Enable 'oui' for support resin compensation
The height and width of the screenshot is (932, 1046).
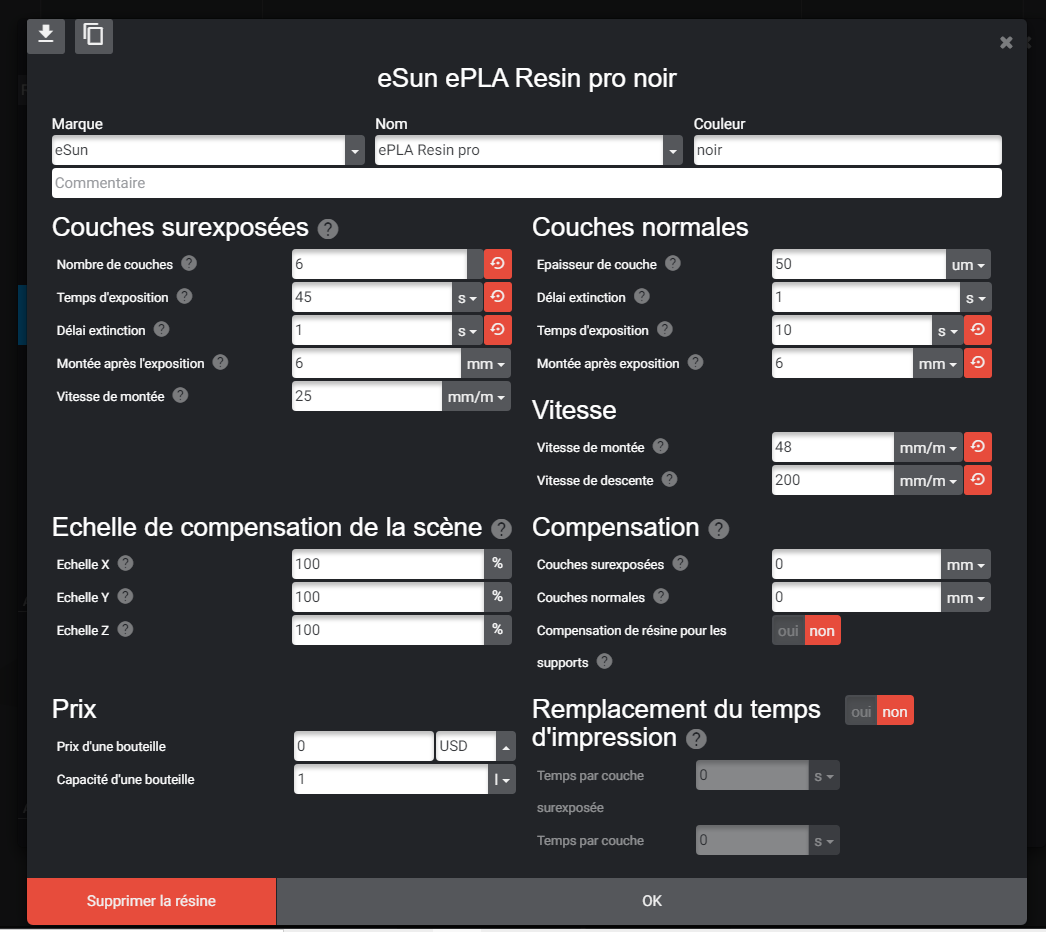788,630
